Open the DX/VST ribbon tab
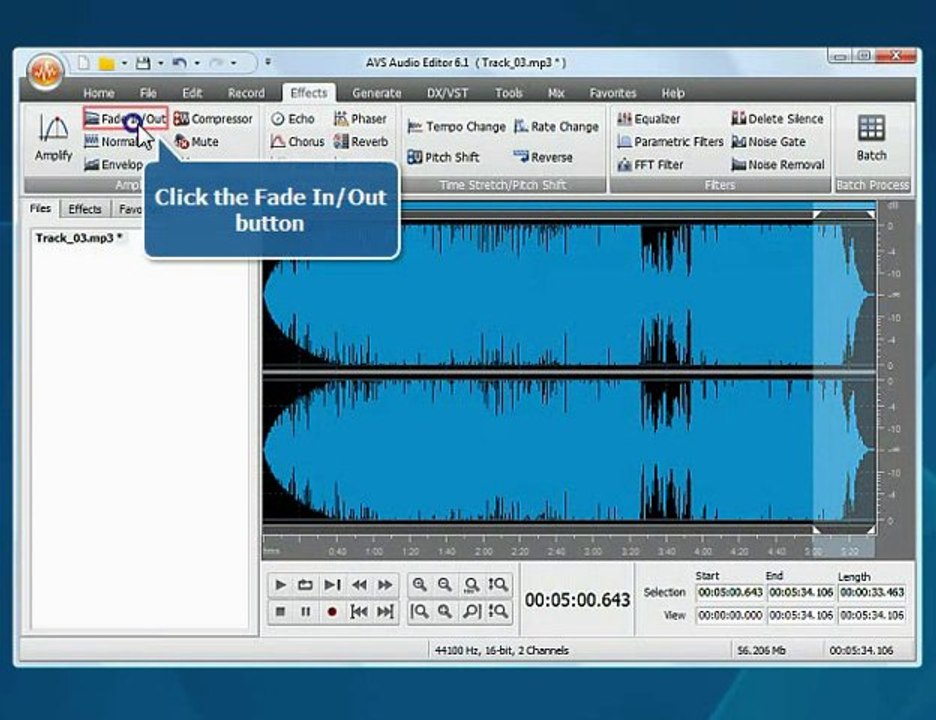Screen dimensions: 936x720 point(447,93)
